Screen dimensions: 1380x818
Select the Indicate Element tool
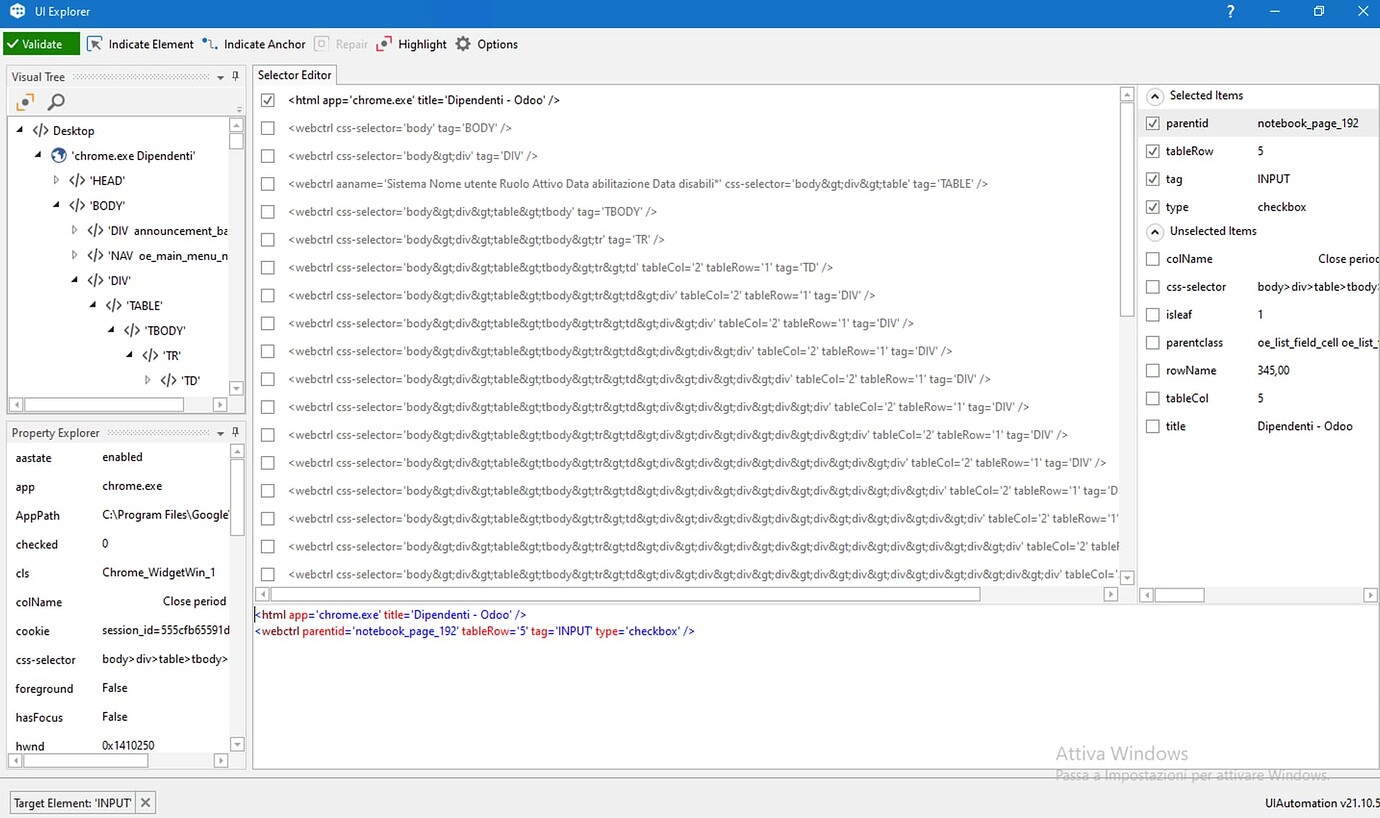[140, 44]
